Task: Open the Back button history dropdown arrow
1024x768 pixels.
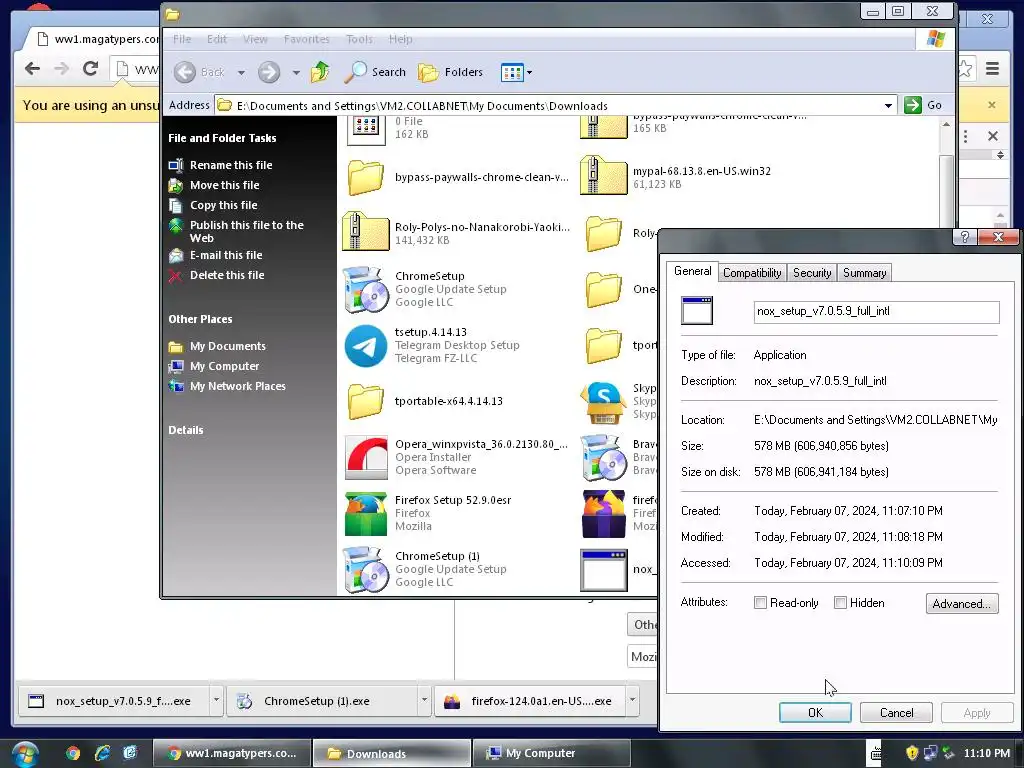Action: (241, 72)
